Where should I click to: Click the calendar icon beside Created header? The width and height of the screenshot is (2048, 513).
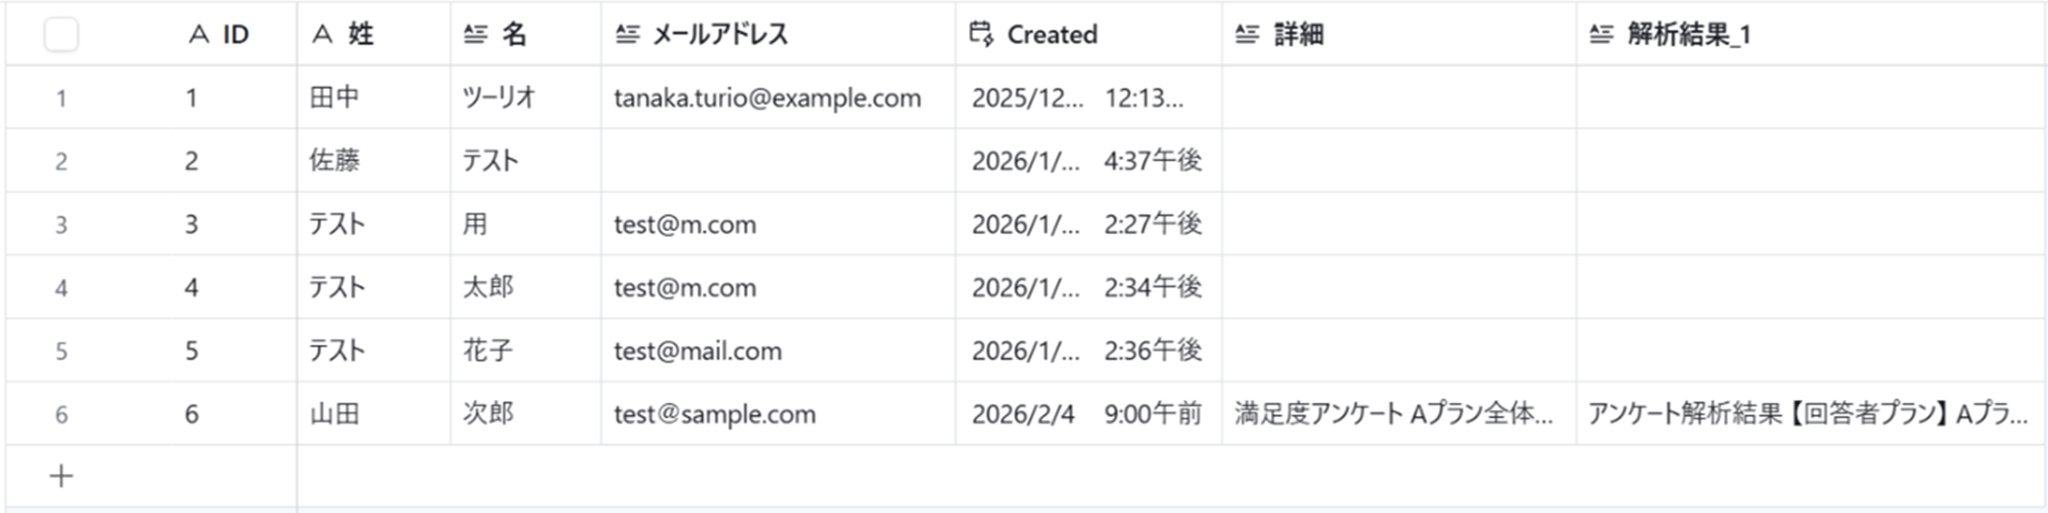[981, 34]
